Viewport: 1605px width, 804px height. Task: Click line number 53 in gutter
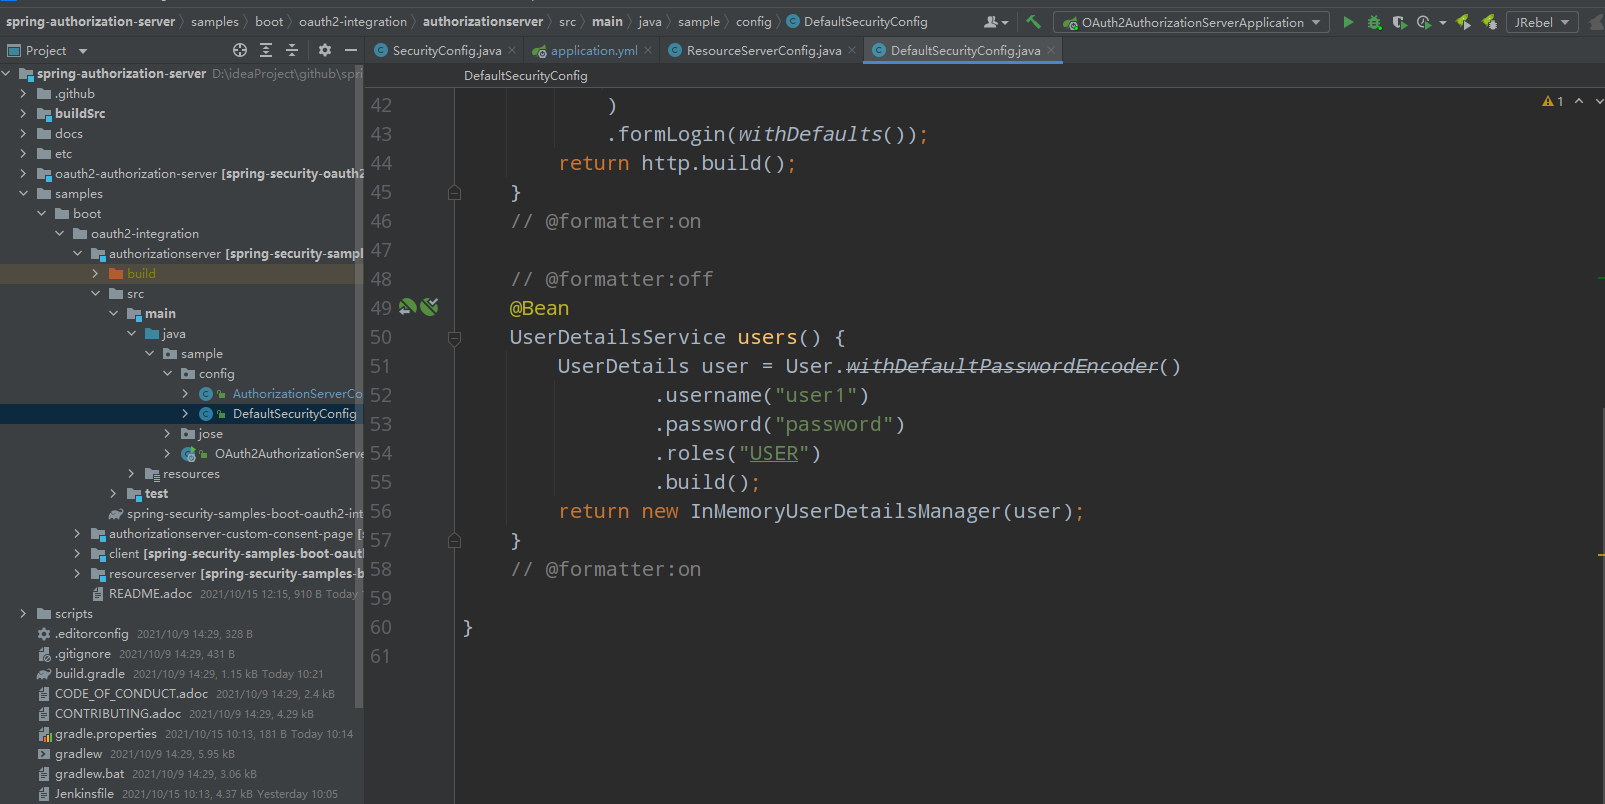(x=381, y=424)
